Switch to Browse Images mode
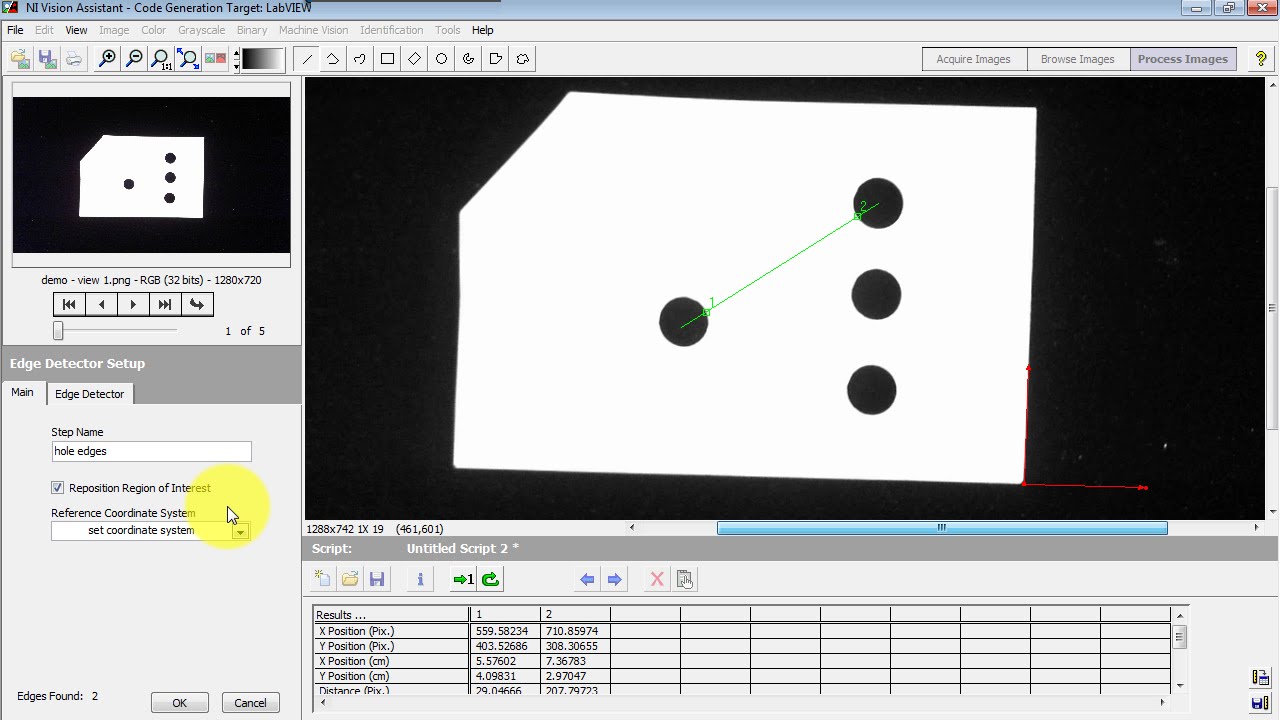This screenshot has width=1280, height=720. [x=1077, y=59]
